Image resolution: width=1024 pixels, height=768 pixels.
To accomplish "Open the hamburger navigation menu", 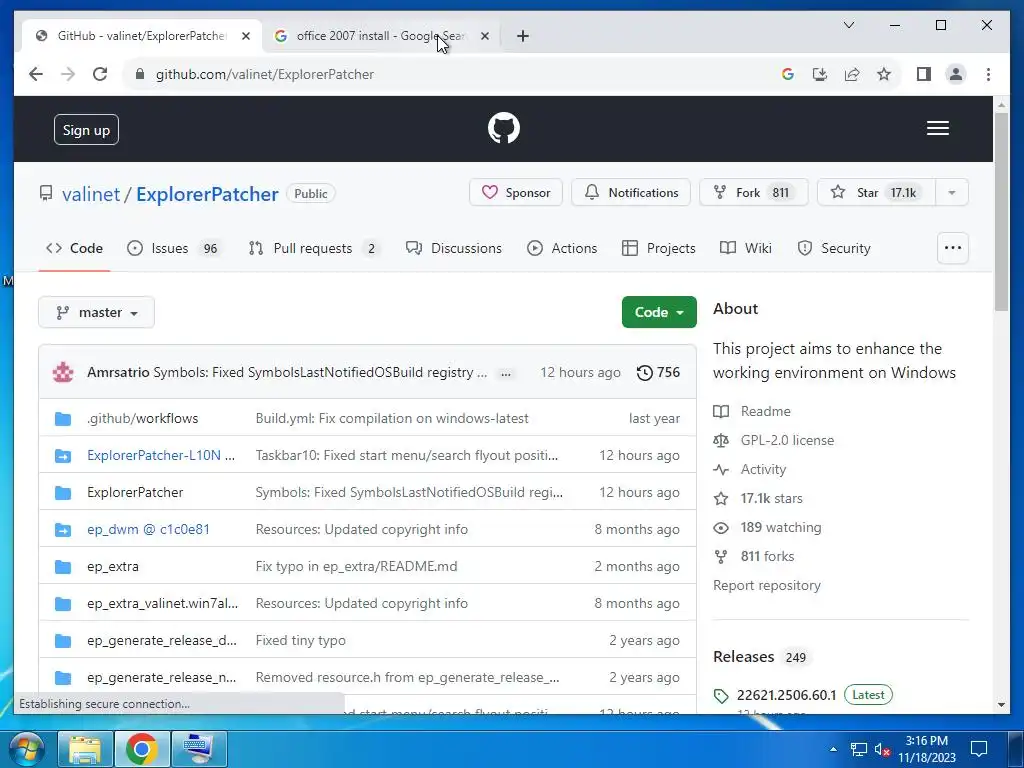I will pyautogui.click(x=937, y=128).
